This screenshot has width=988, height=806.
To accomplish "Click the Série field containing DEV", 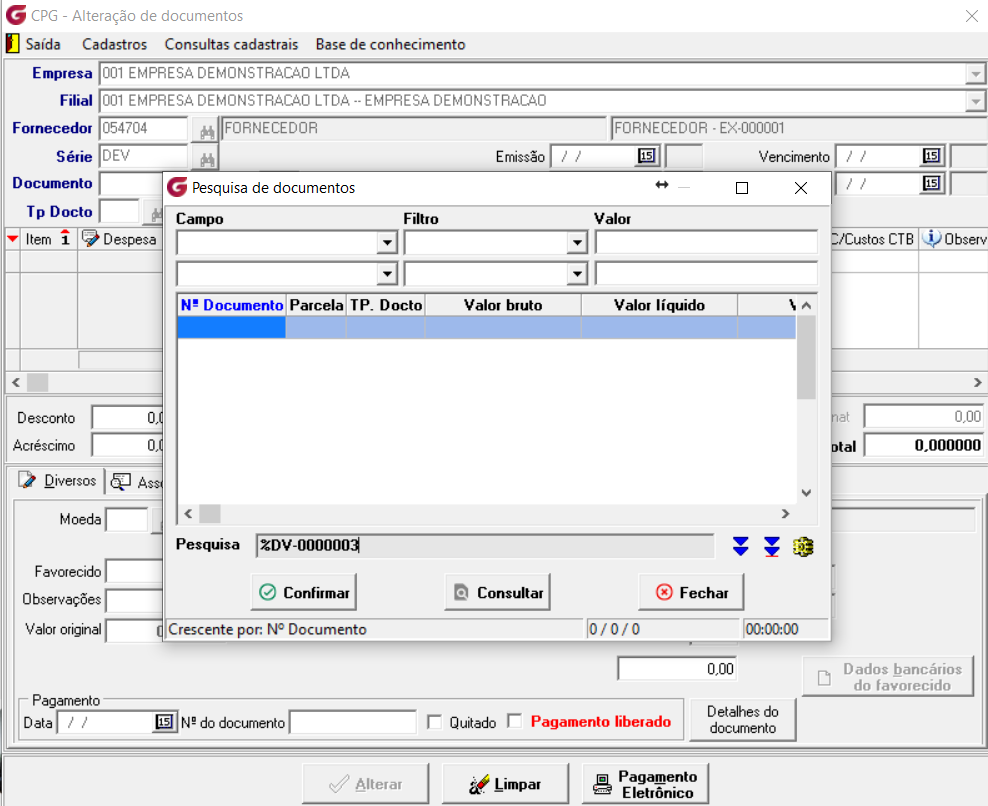I will [x=144, y=156].
